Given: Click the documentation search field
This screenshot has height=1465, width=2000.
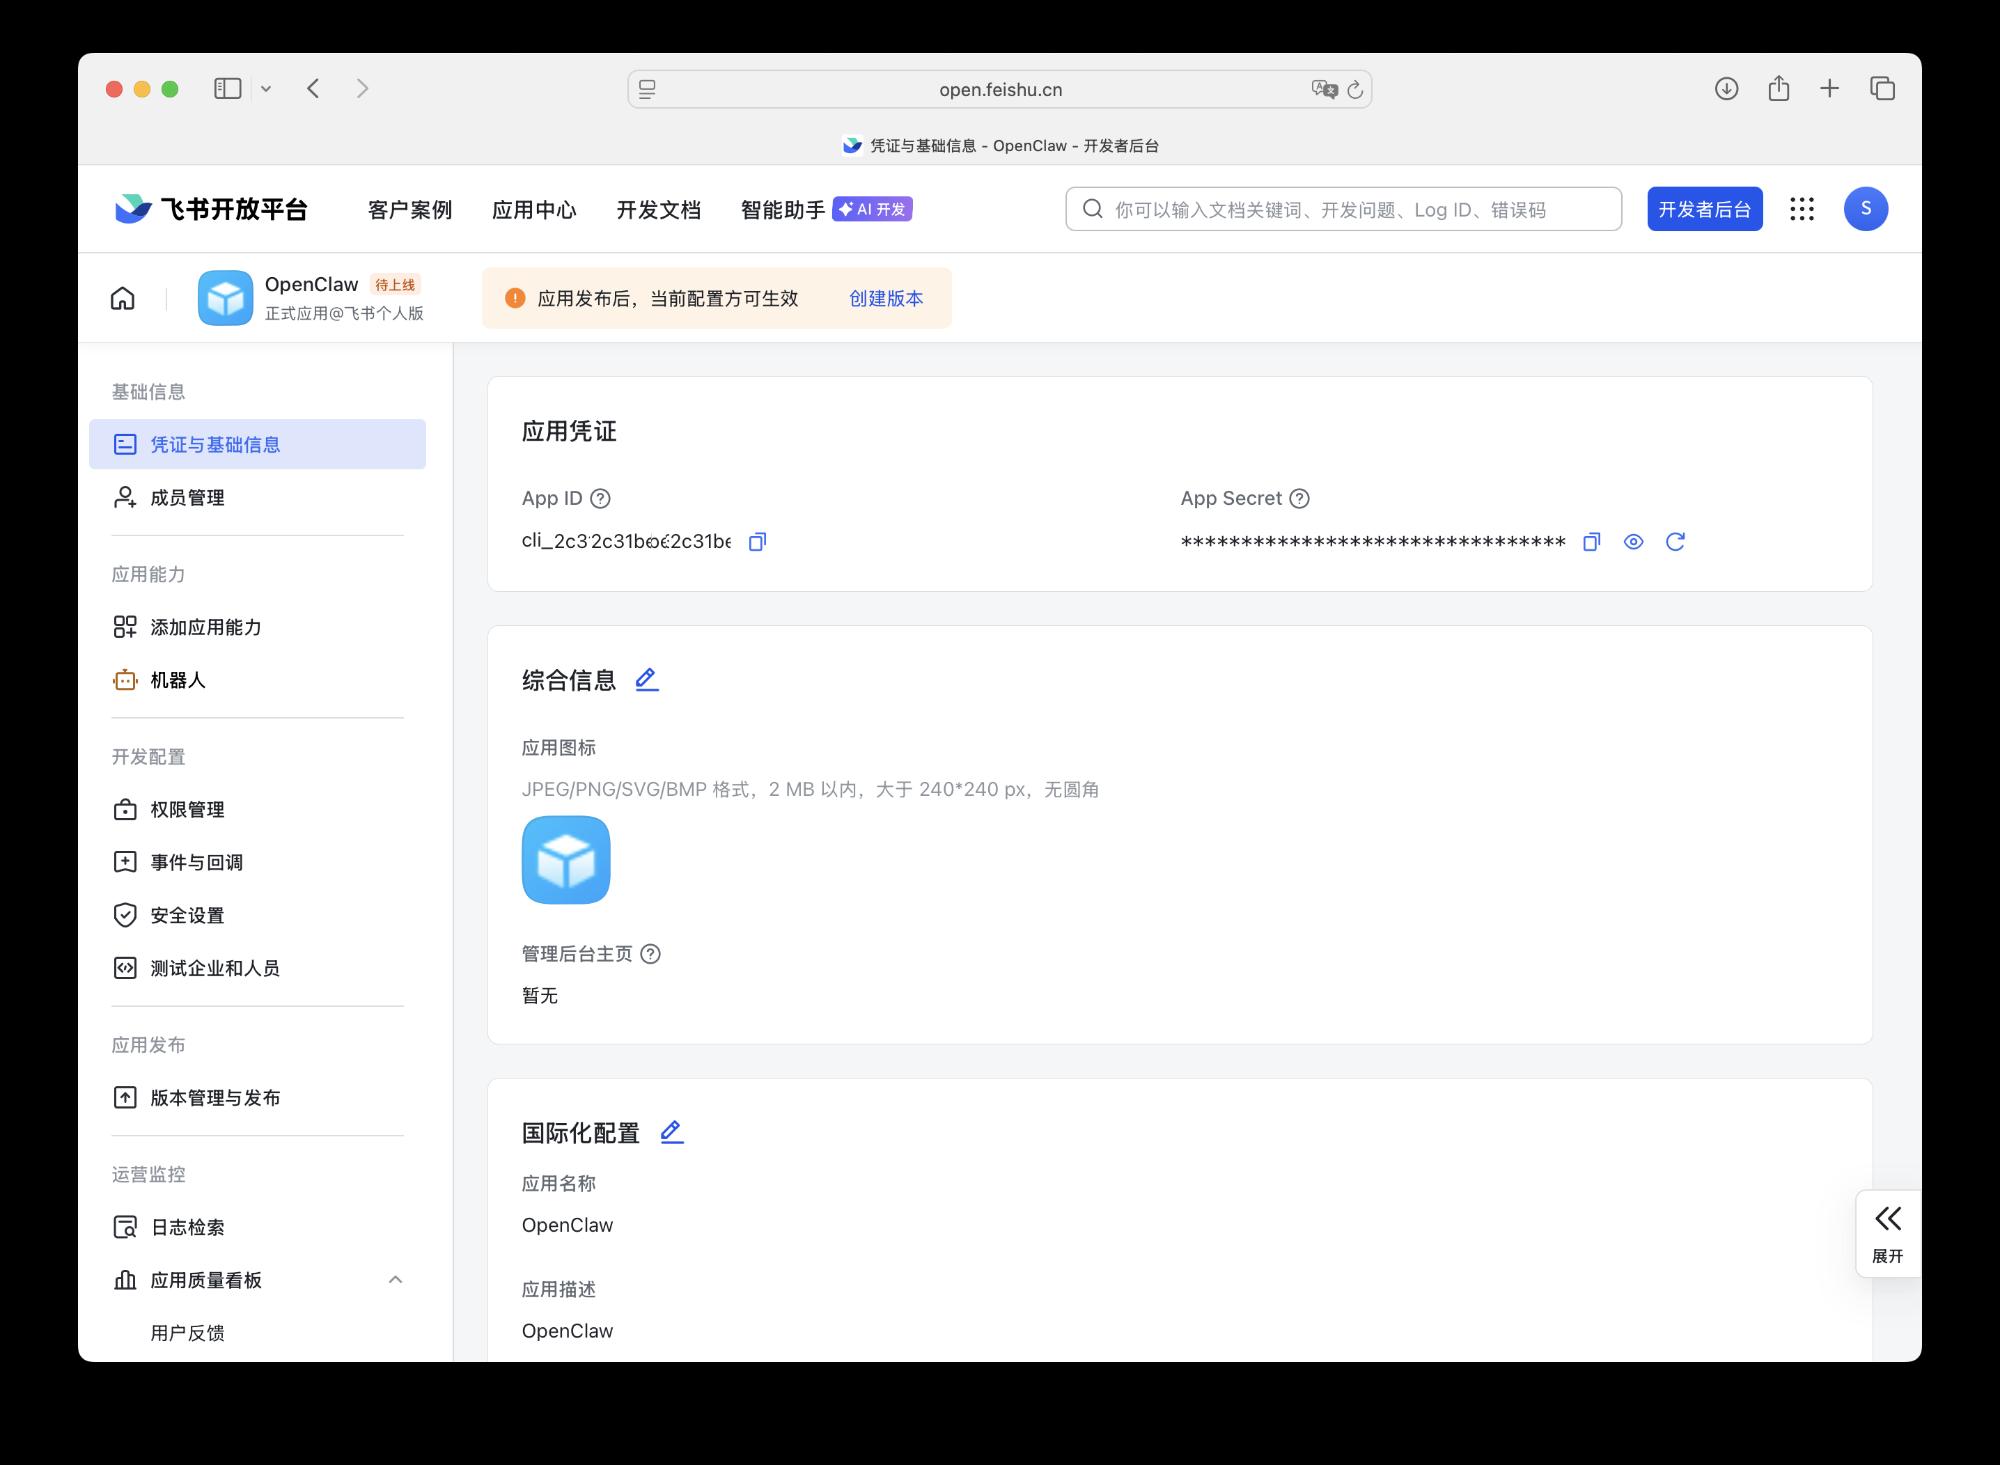Looking at the screenshot, I should coord(1343,210).
